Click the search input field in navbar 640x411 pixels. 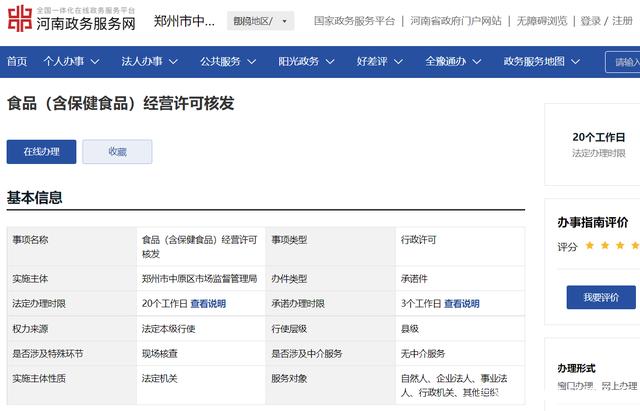(x=622, y=62)
